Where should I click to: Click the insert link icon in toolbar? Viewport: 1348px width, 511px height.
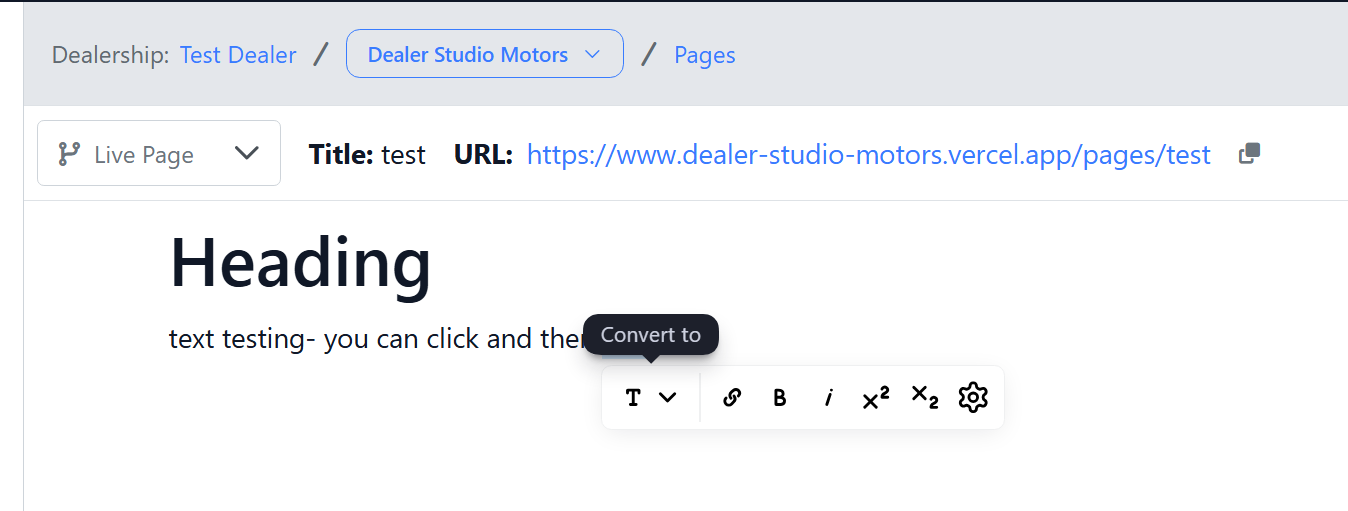point(731,398)
